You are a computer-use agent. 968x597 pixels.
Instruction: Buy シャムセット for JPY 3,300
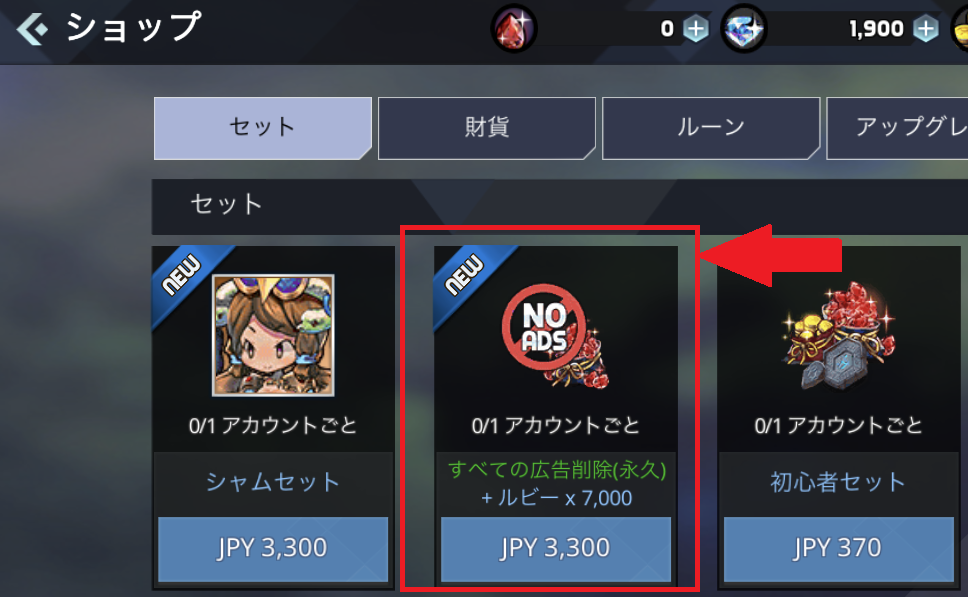(273, 549)
